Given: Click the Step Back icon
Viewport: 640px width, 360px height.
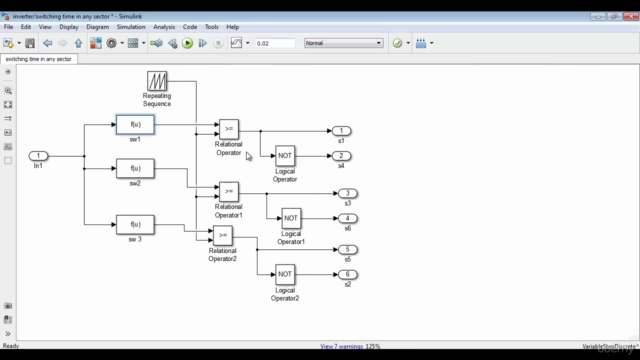Looking at the screenshot, I should (x=173, y=43).
